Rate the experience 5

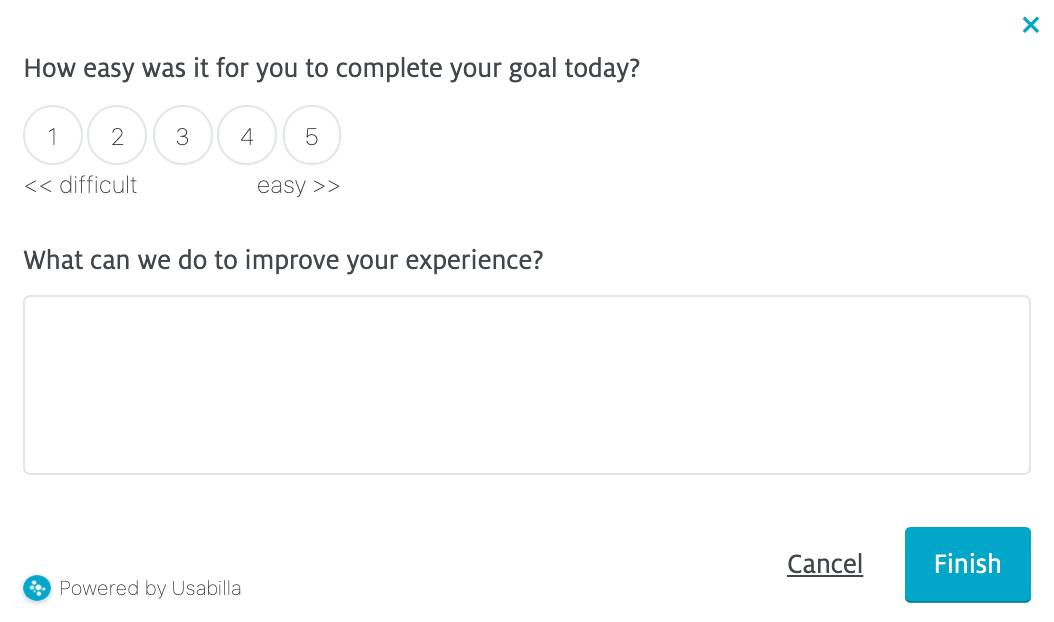click(312, 136)
